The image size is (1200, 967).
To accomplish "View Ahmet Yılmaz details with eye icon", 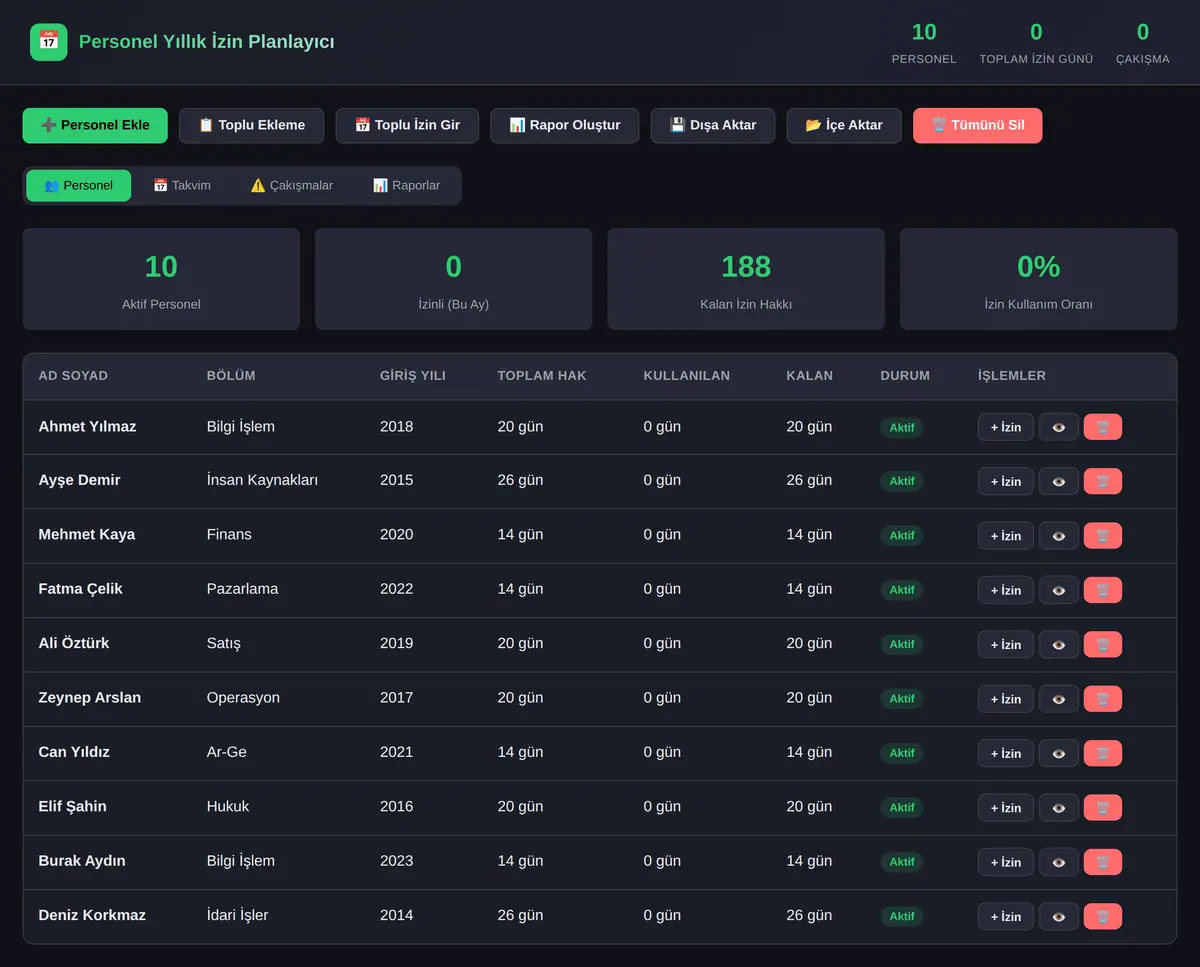I will [1059, 427].
